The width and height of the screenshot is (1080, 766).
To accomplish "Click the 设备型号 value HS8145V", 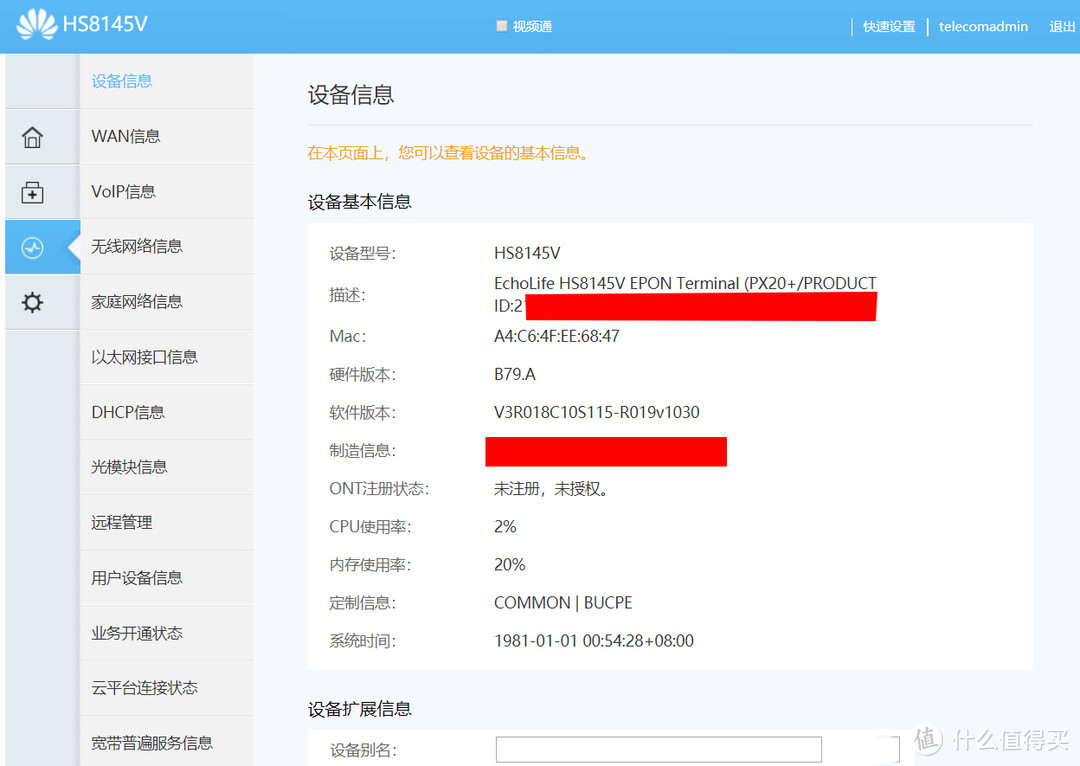I will pos(527,253).
